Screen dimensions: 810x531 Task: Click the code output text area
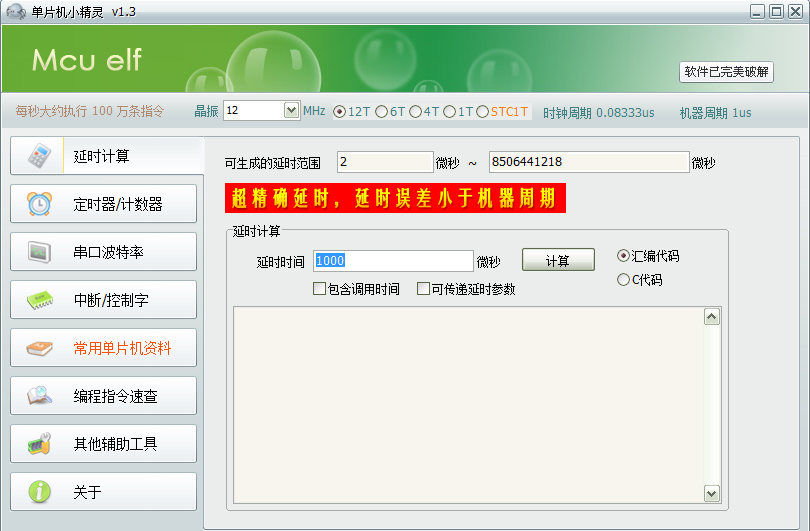(x=469, y=405)
